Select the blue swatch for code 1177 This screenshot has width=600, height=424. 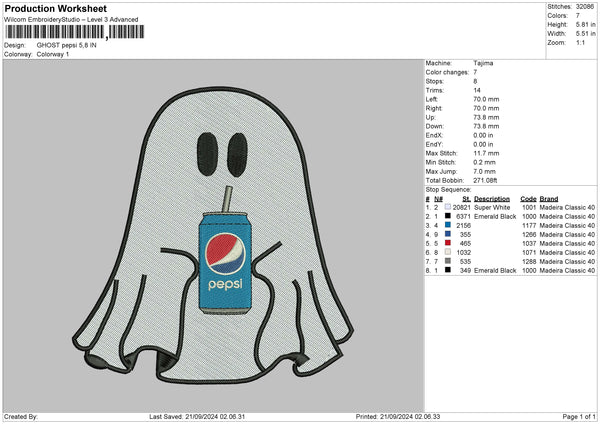pos(448,224)
